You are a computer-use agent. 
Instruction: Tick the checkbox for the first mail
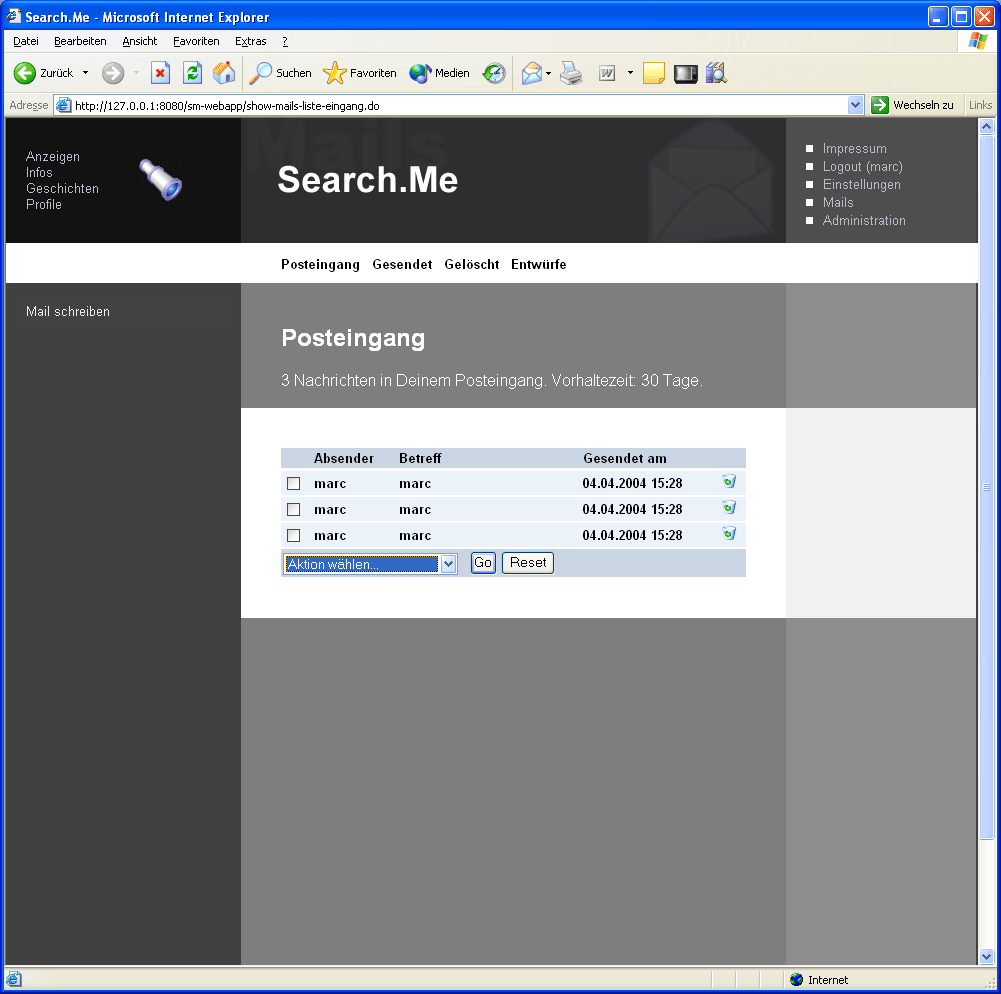click(x=294, y=484)
